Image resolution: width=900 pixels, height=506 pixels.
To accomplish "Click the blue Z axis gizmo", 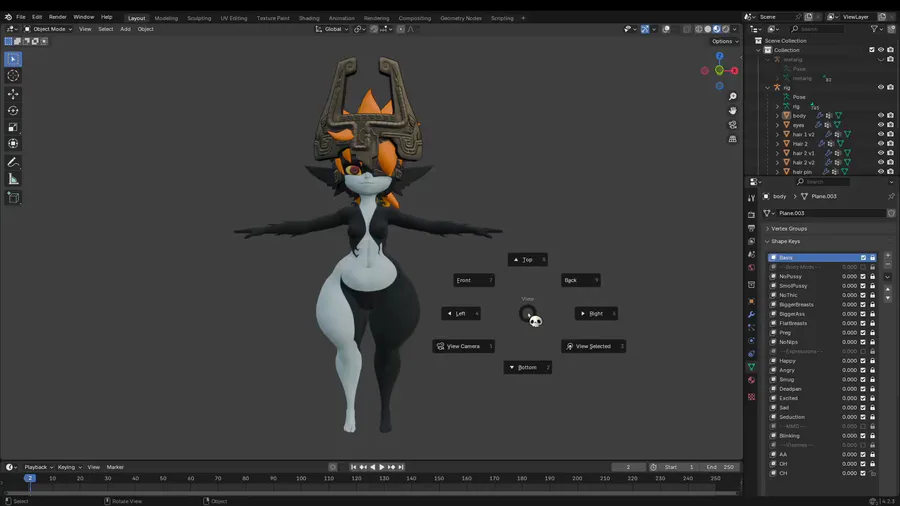I will click(719, 56).
